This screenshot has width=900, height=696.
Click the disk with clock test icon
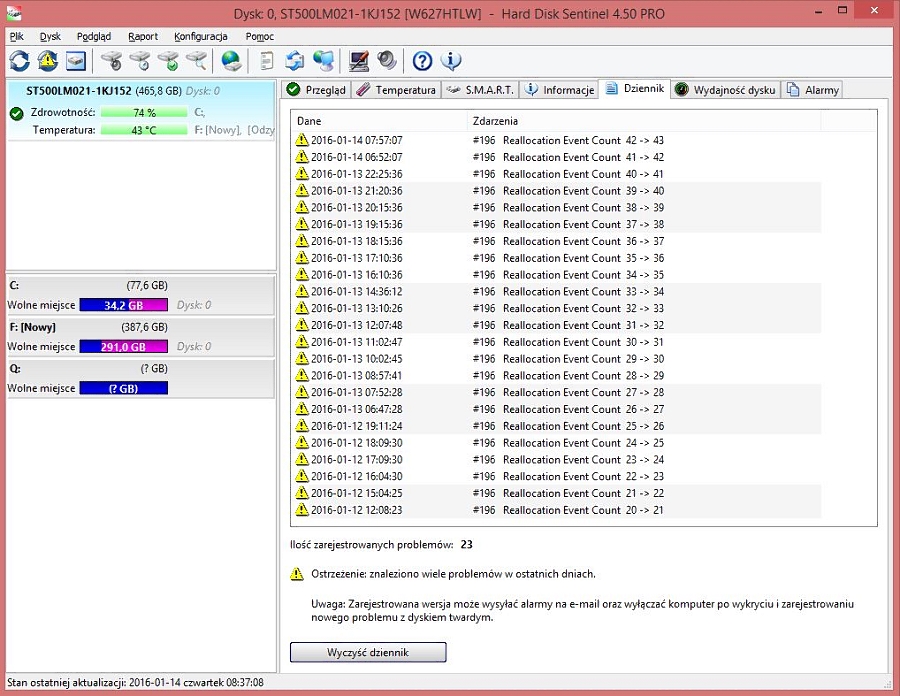pos(140,61)
